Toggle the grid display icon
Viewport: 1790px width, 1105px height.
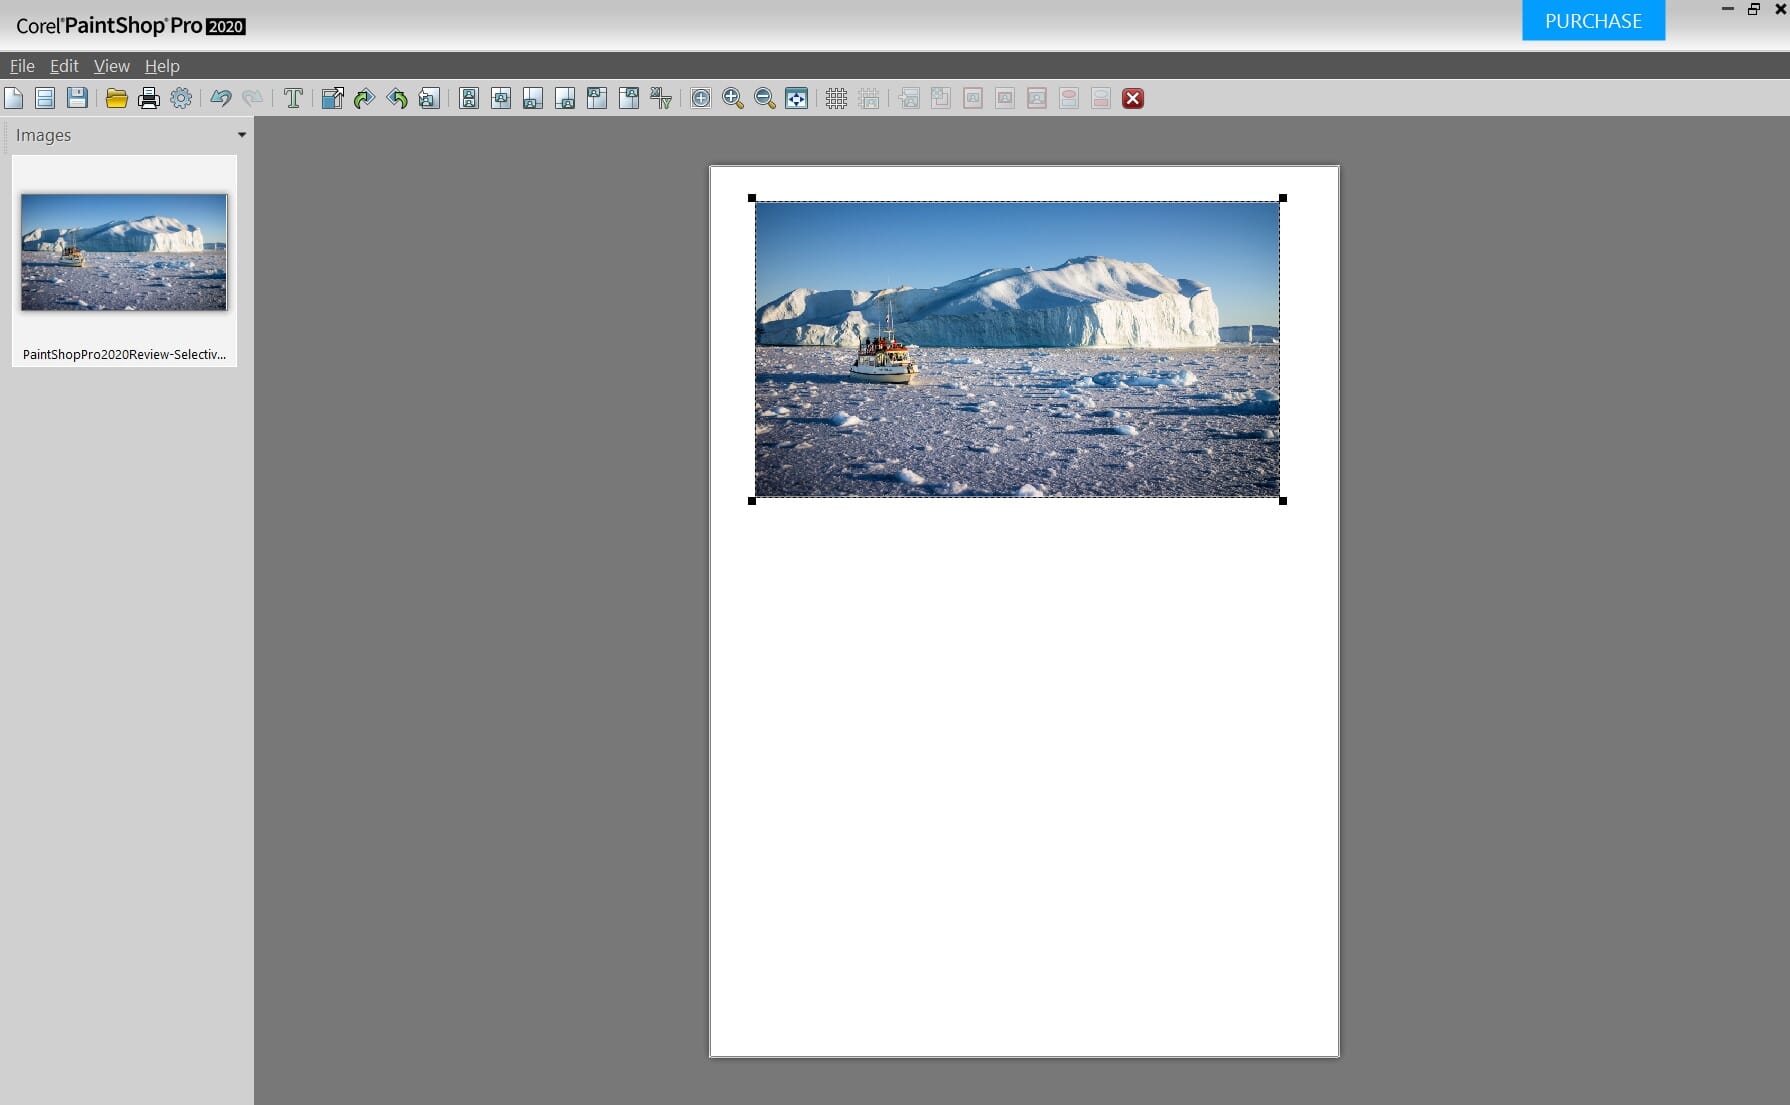pos(837,98)
